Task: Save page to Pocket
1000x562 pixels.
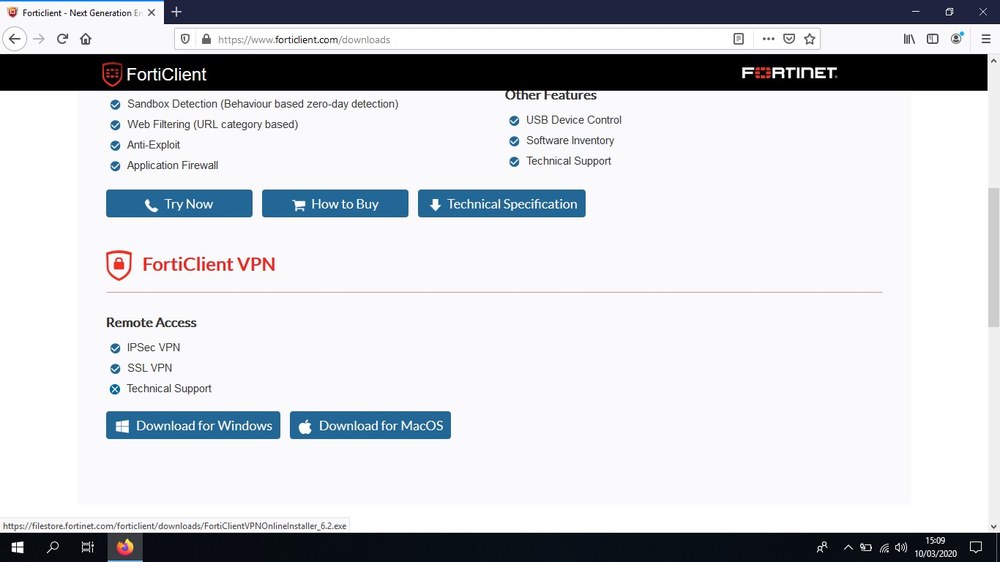Action: (789, 39)
